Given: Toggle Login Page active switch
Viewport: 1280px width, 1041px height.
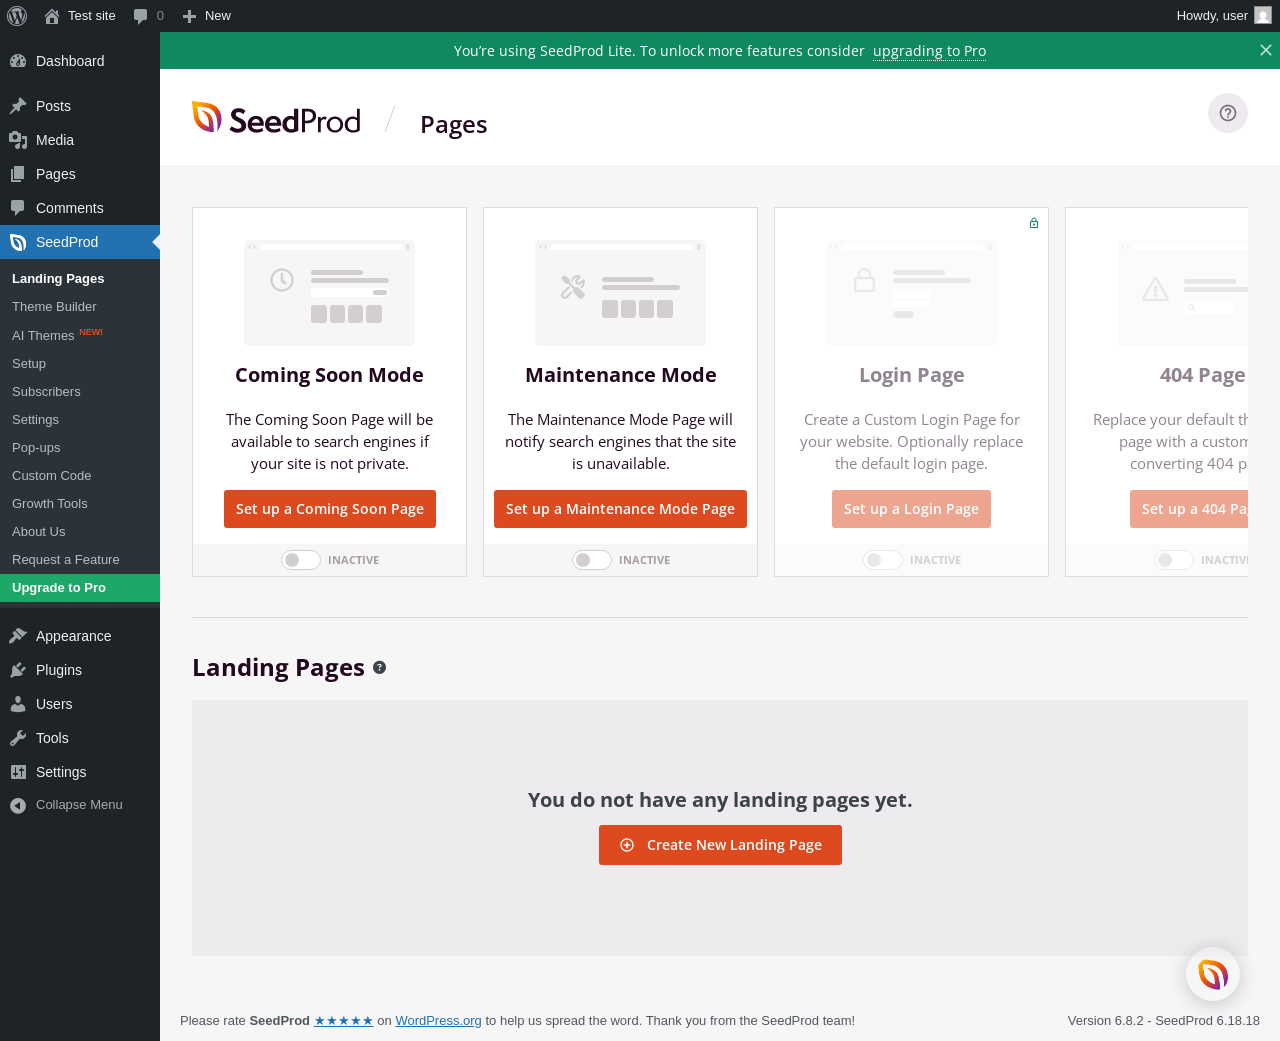Looking at the screenshot, I should tap(883, 560).
